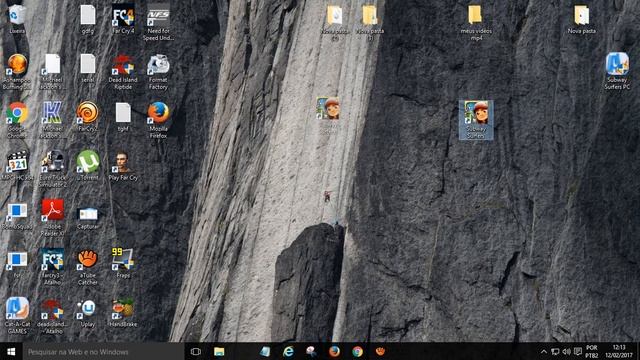Launch FarCry2 desktop shortcut
Screen dimensions: 640x360
(x=88, y=117)
